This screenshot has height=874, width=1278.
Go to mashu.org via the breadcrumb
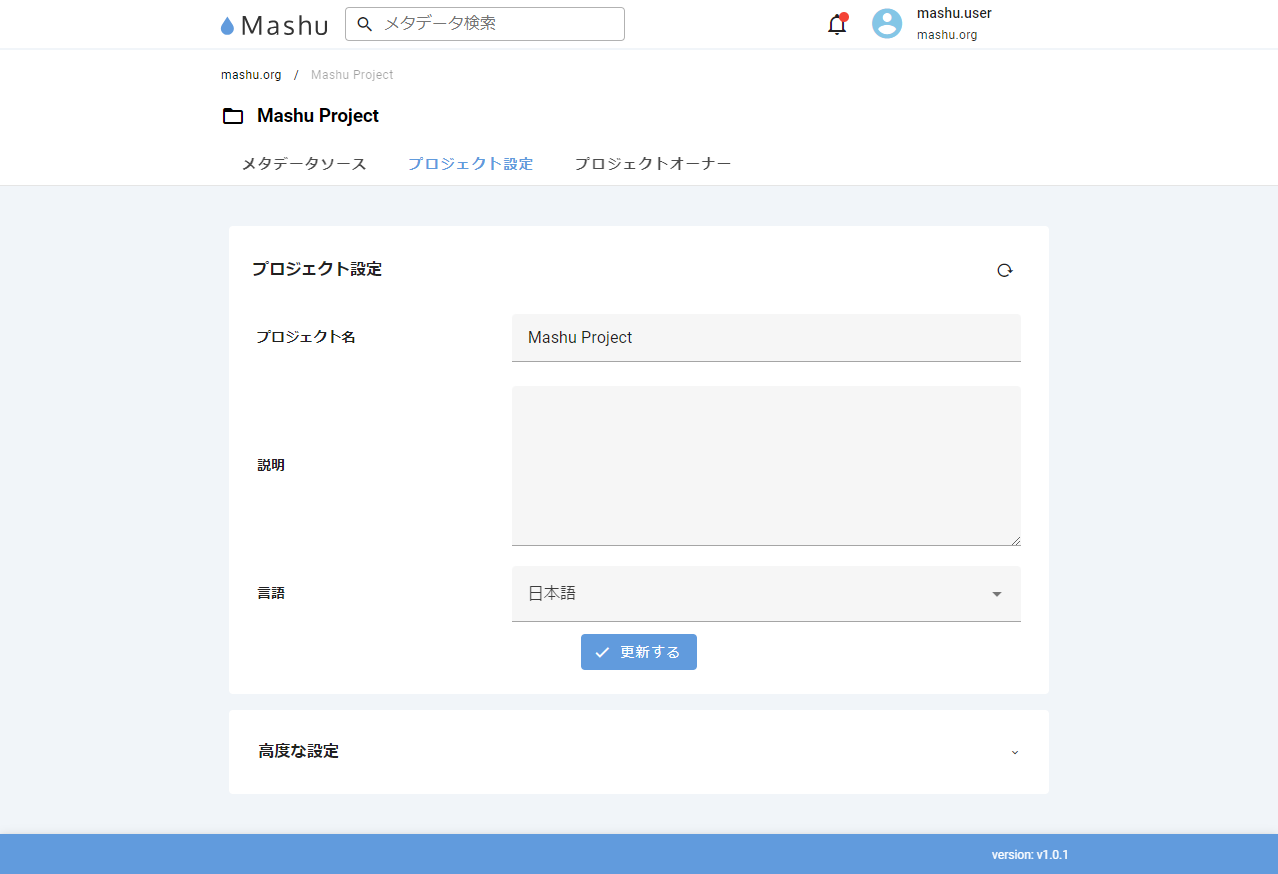pos(251,75)
